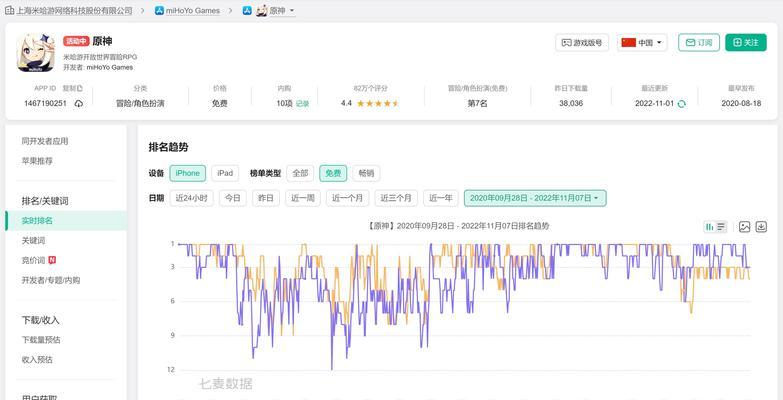Viewport: 783px width, 400px height.
Task: Click the 原神 app icon thumbnail
Action: (x=36, y=53)
